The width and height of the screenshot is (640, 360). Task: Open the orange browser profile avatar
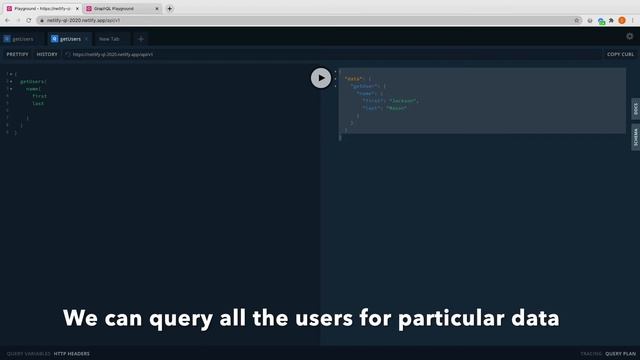[x=622, y=20]
